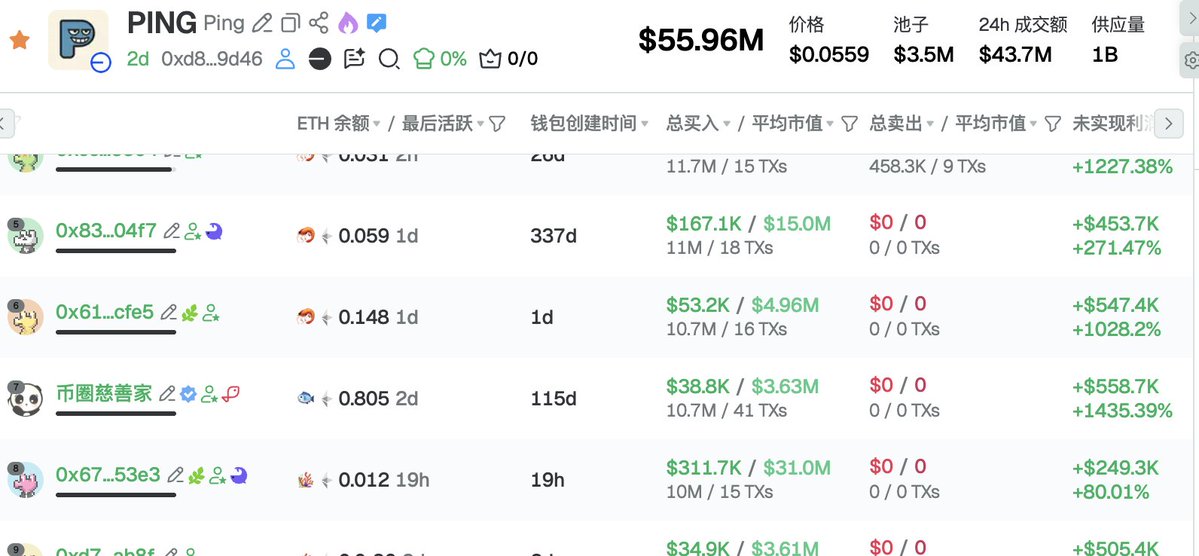Open the share icon next to Ping
Image resolution: width=1199 pixels, height=556 pixels.
click(319, 23)
